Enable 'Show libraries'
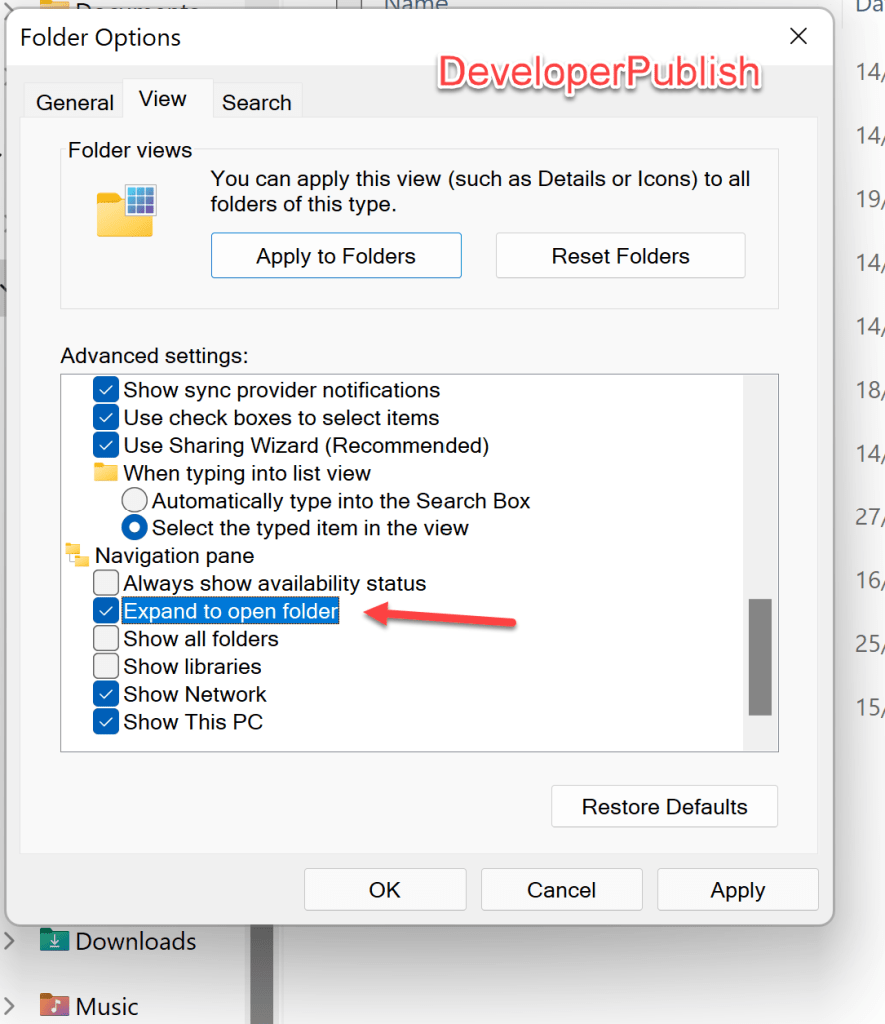The width and height of the screenshot is (885, 1024). (x=103, y=666)
